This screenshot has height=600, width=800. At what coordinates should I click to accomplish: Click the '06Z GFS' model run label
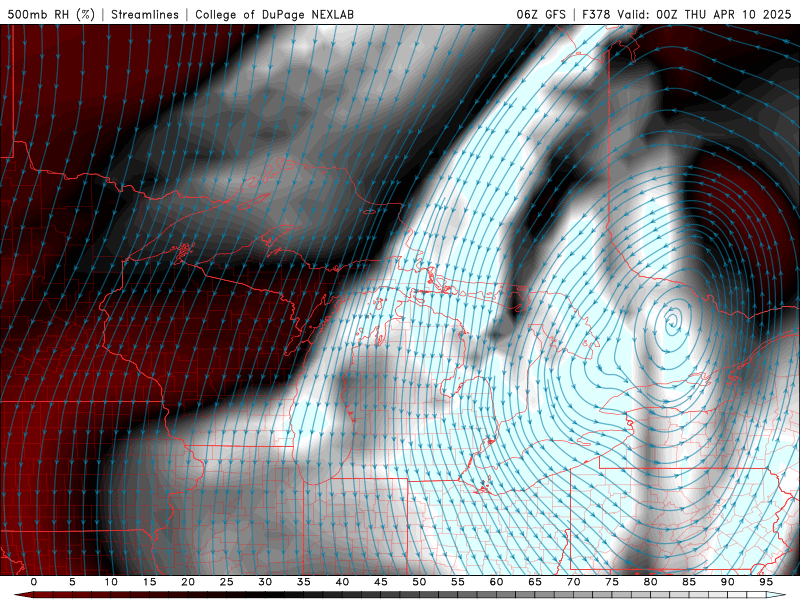pos(541,14)
